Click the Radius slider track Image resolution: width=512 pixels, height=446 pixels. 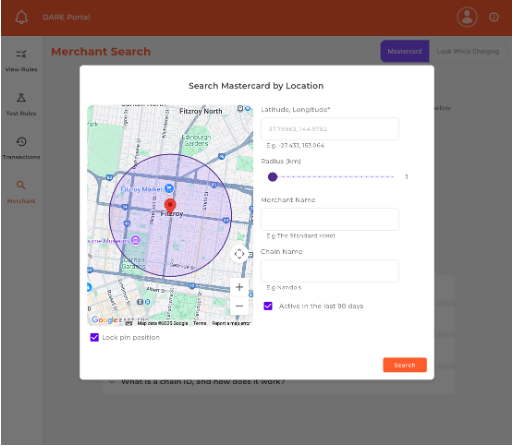point(333,177)
